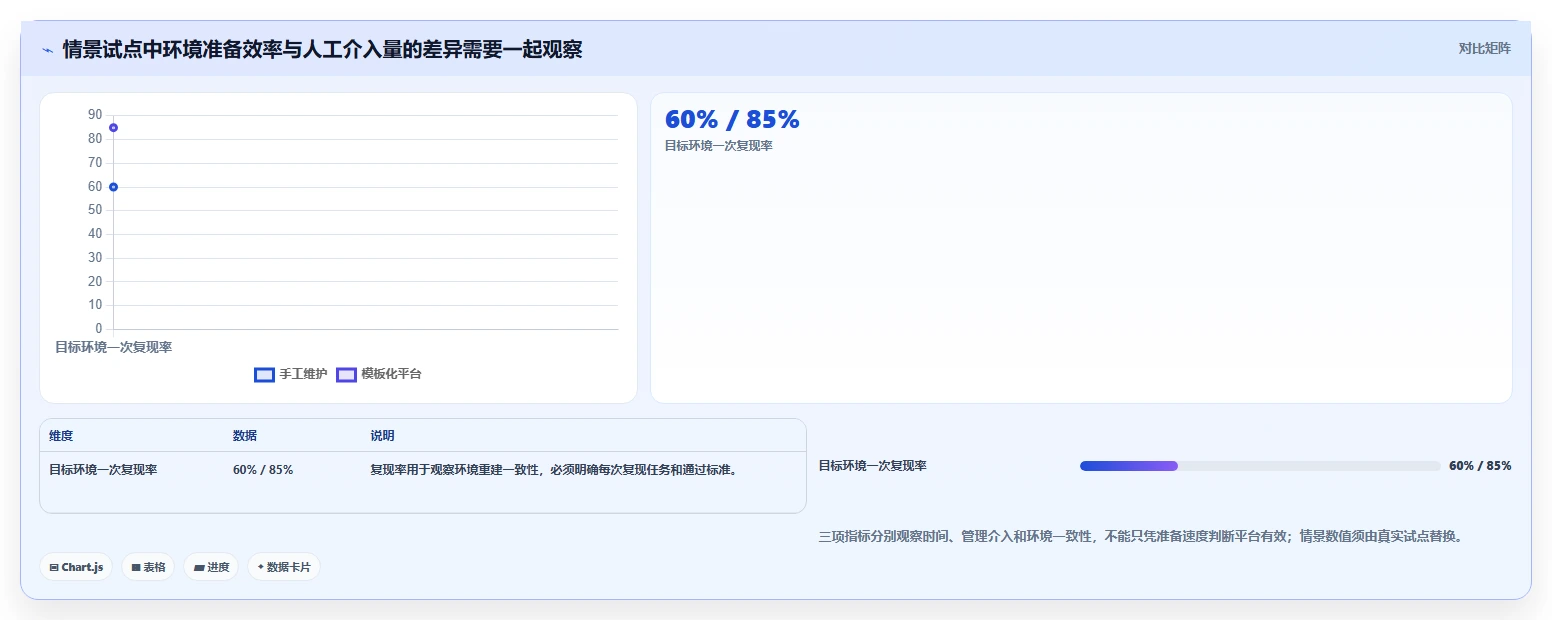Click the 目标环境一次复现率 progress bar
1552x620 pixels.
pos(1260,466)
